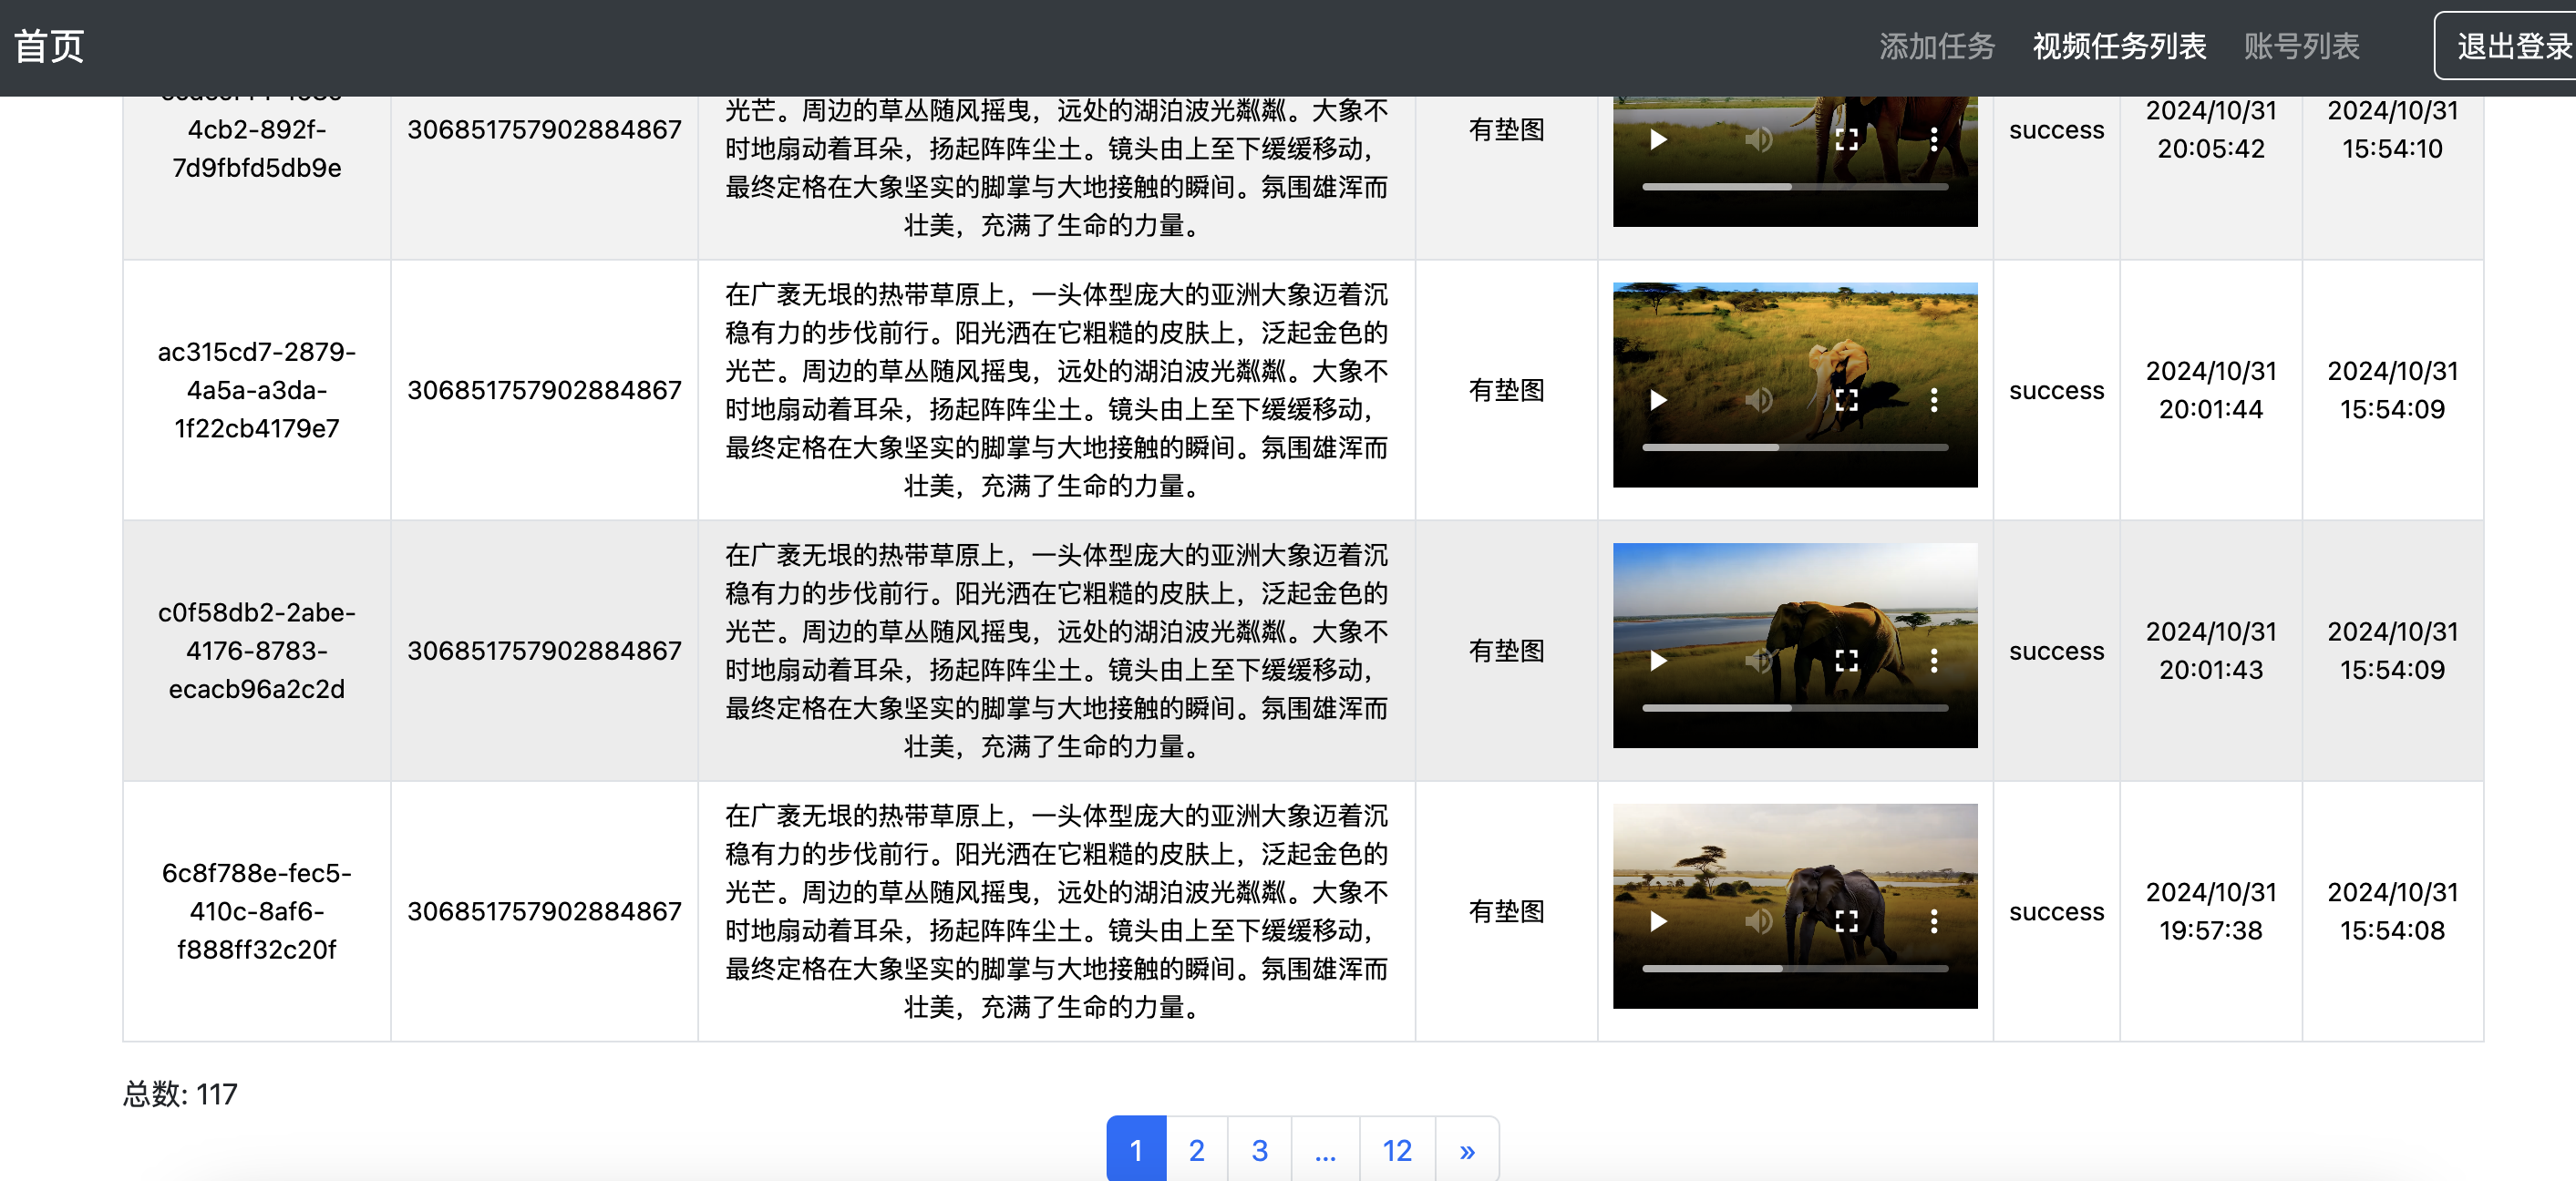The image size is (2576, 1181).
Task: Go to page 2
Action: (x=1196, y=1150)
